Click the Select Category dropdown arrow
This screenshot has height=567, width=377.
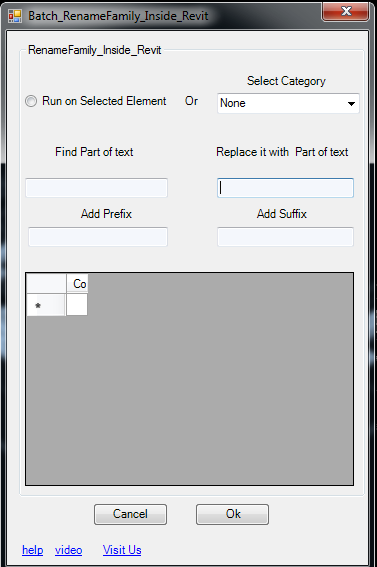(x=351, y=104)
